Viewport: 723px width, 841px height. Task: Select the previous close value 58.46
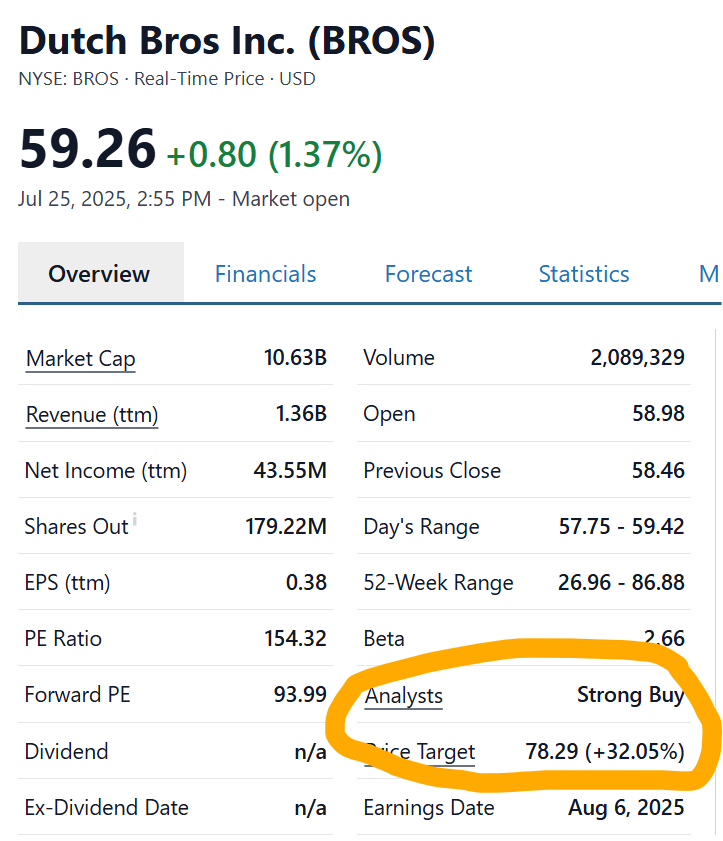point(658,470)
